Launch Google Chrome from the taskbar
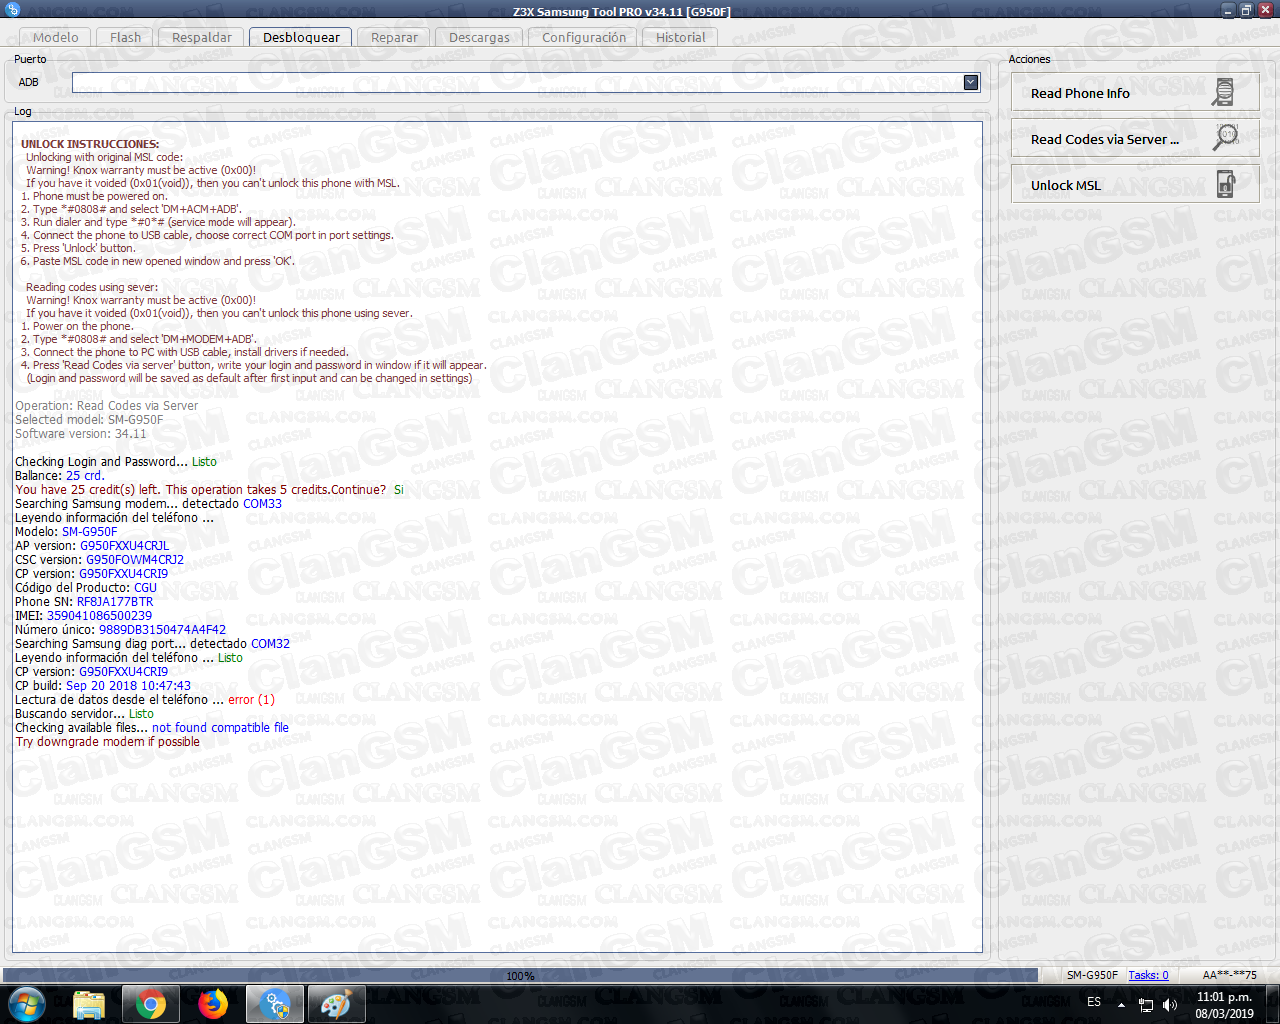The width and height of the screenshot is (1280, 1024). click(151, 1004)
